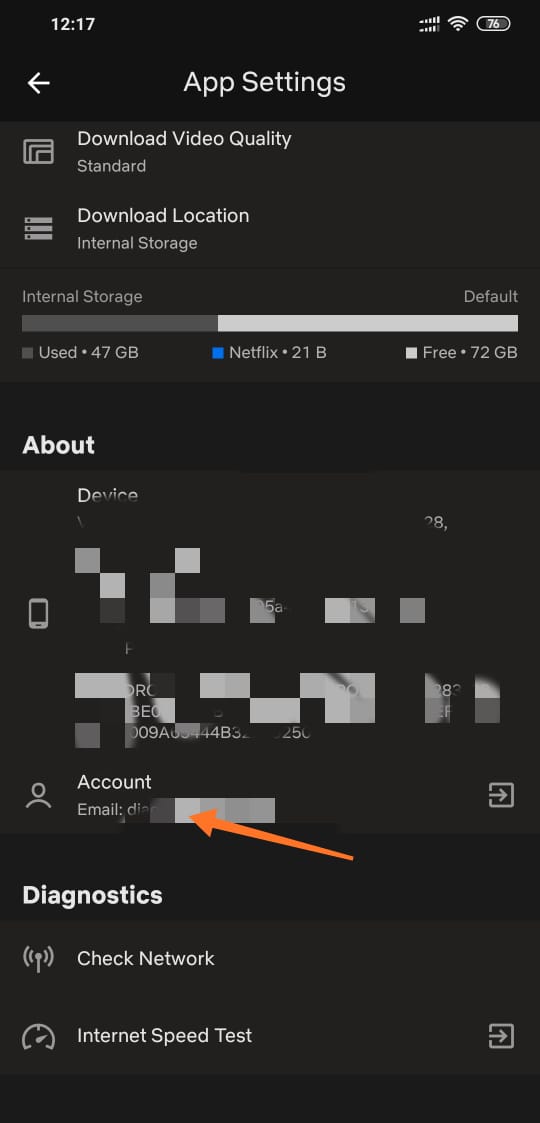
Task: Click the blue Netflix storage legend square
Action: (x=218, y=352)
